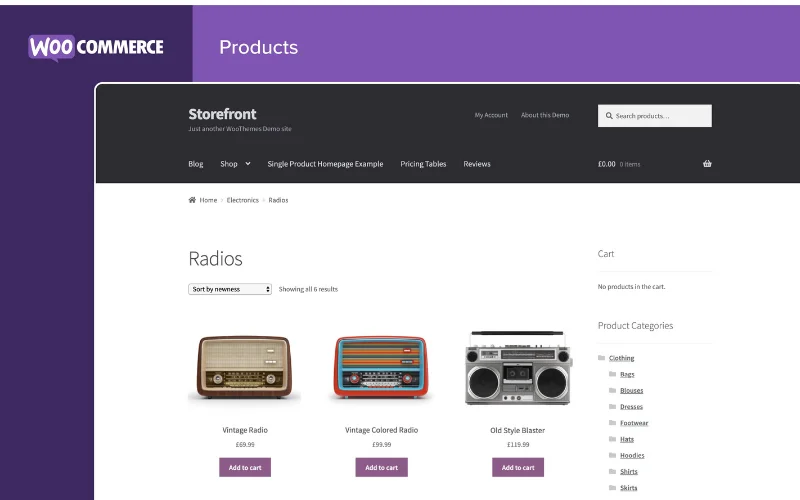Open the Pricing Tables menu item
Image resolution: width=800 pixels, height=500 pixels.
423,164
